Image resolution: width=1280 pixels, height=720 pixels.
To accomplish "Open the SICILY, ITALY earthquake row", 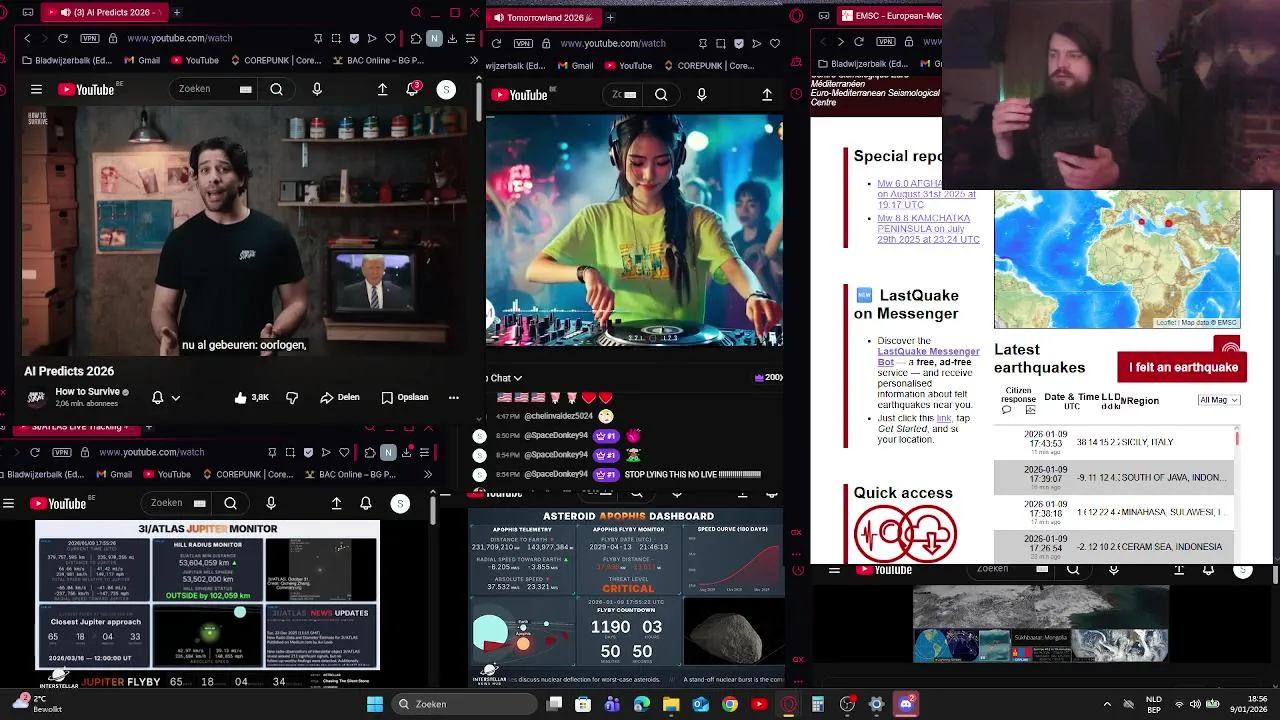I will 1113,442.
